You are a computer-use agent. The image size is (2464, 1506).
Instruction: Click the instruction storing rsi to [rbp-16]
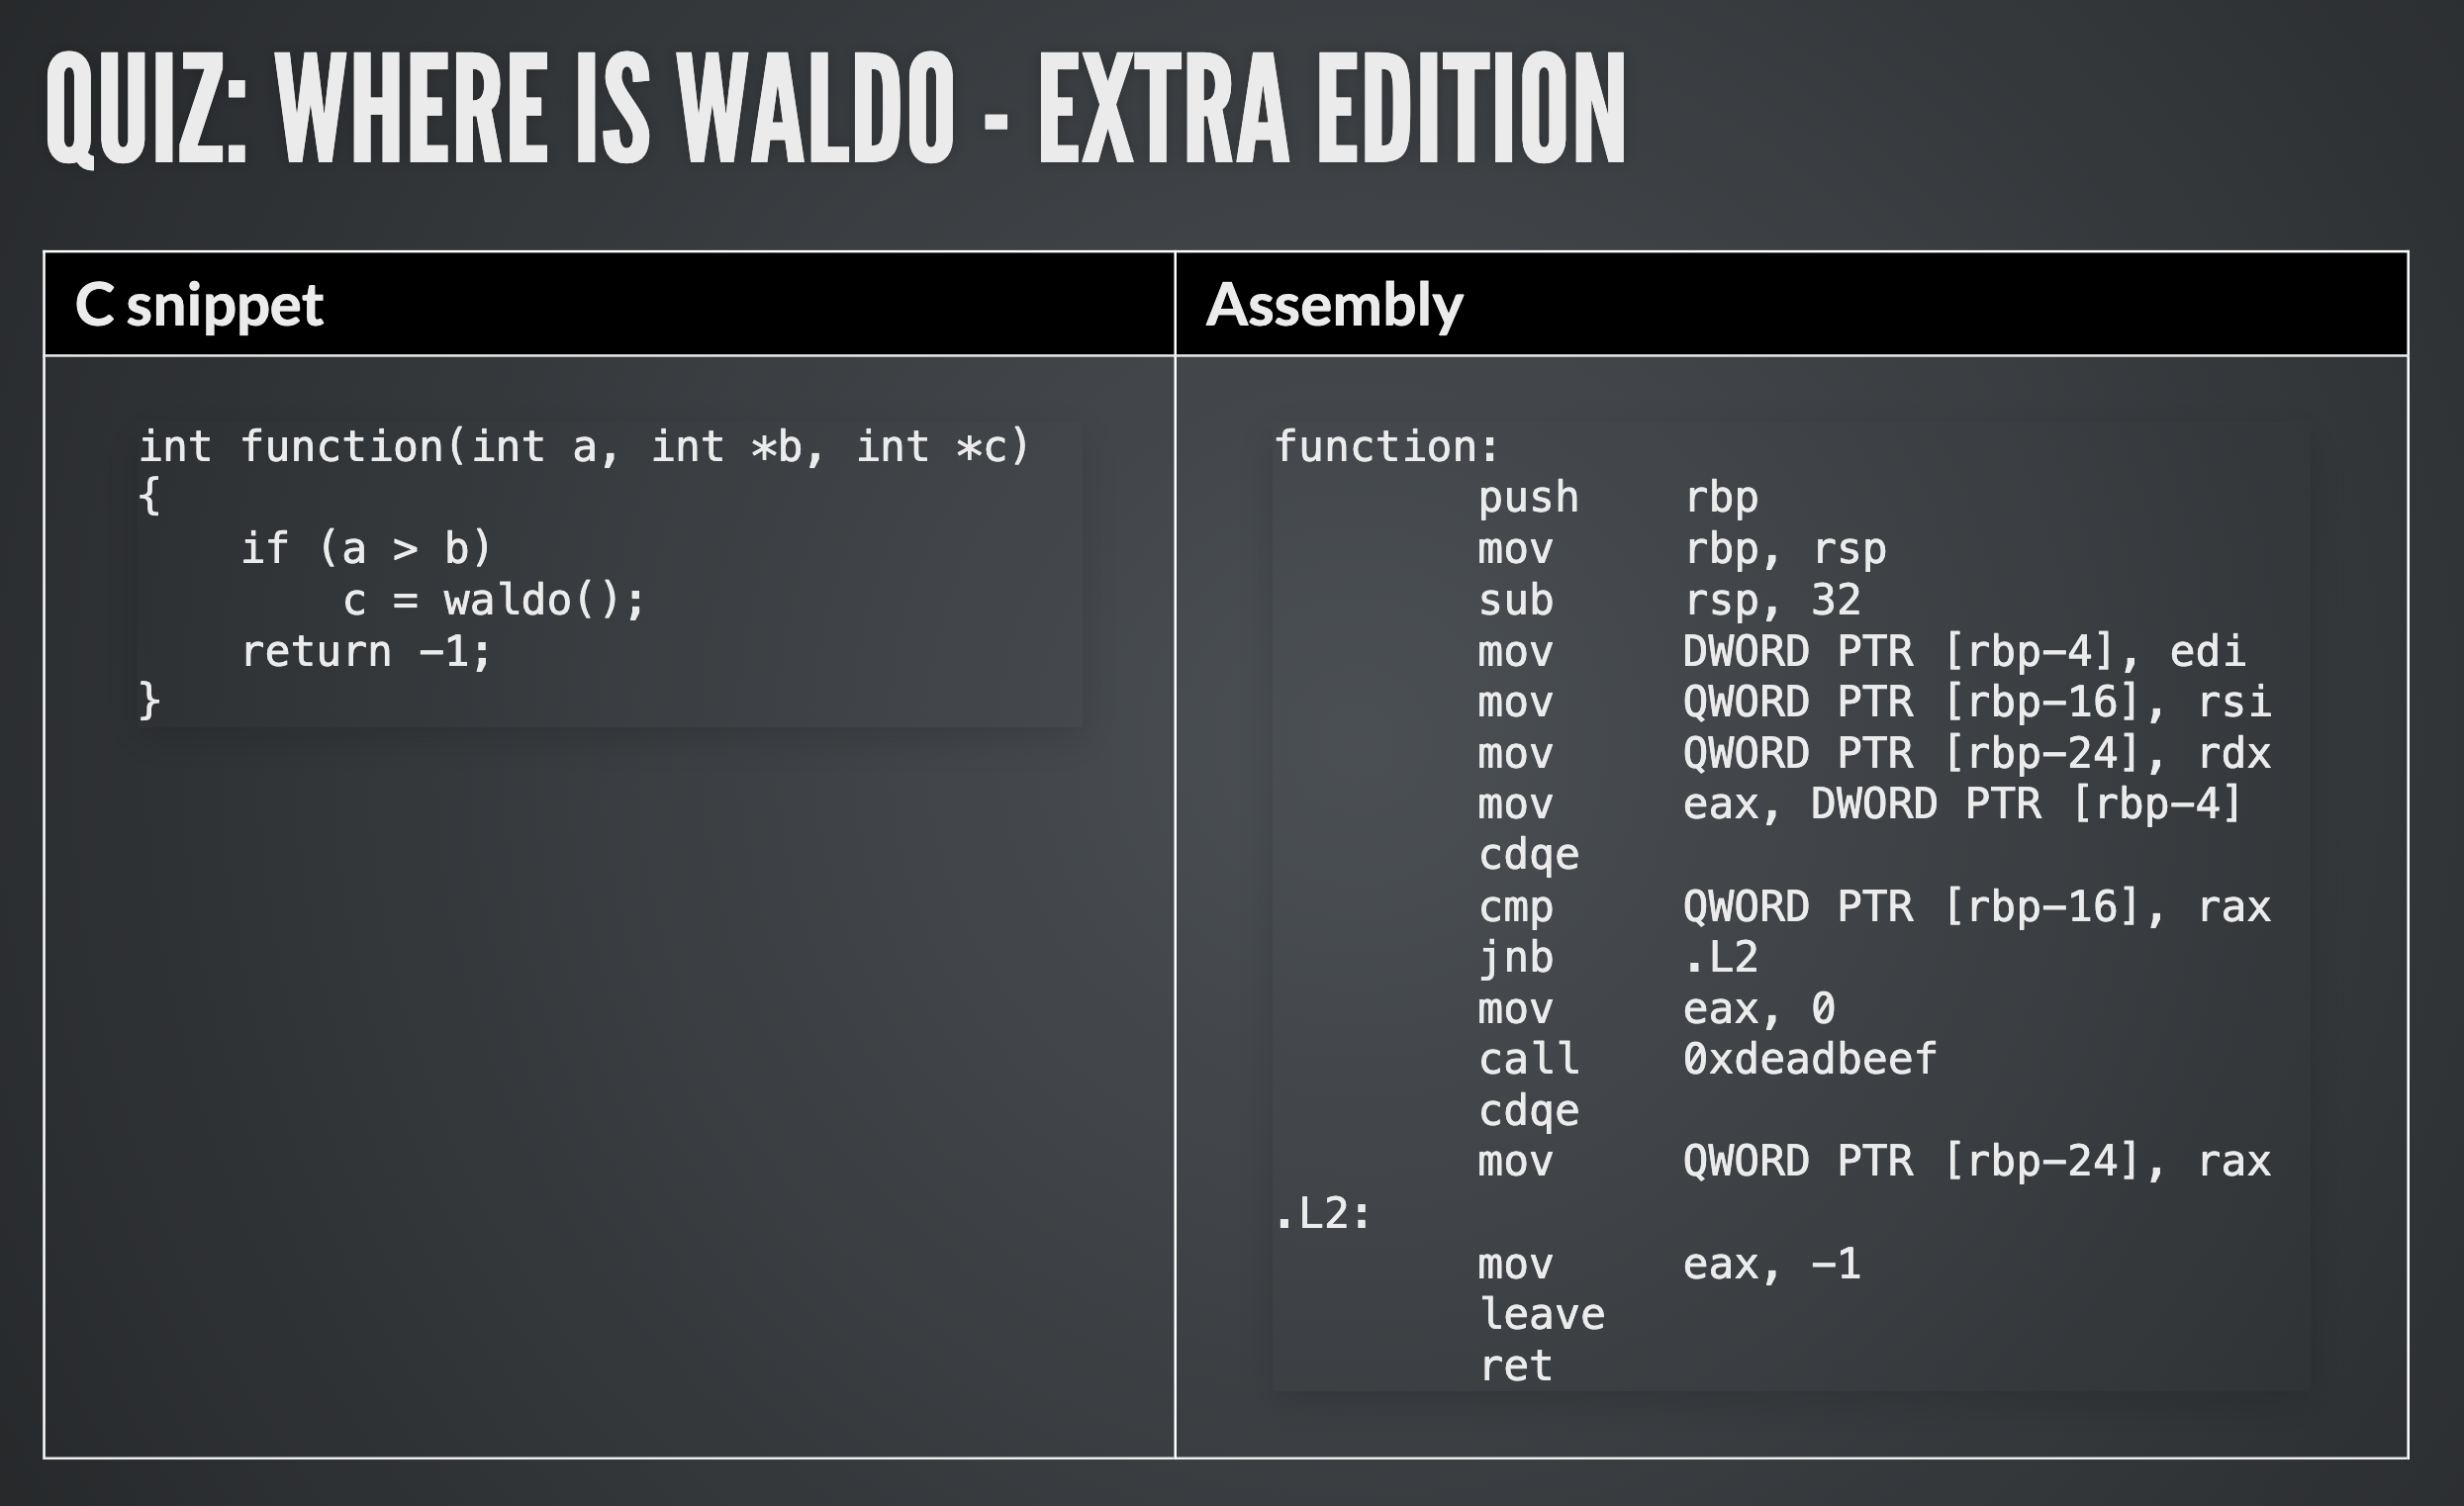[x=1874, y=702]
